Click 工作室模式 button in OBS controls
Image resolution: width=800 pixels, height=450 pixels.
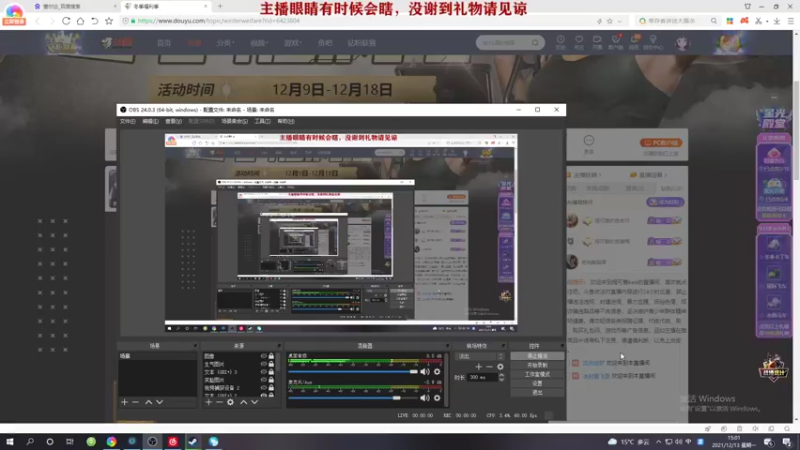(537, 374)
